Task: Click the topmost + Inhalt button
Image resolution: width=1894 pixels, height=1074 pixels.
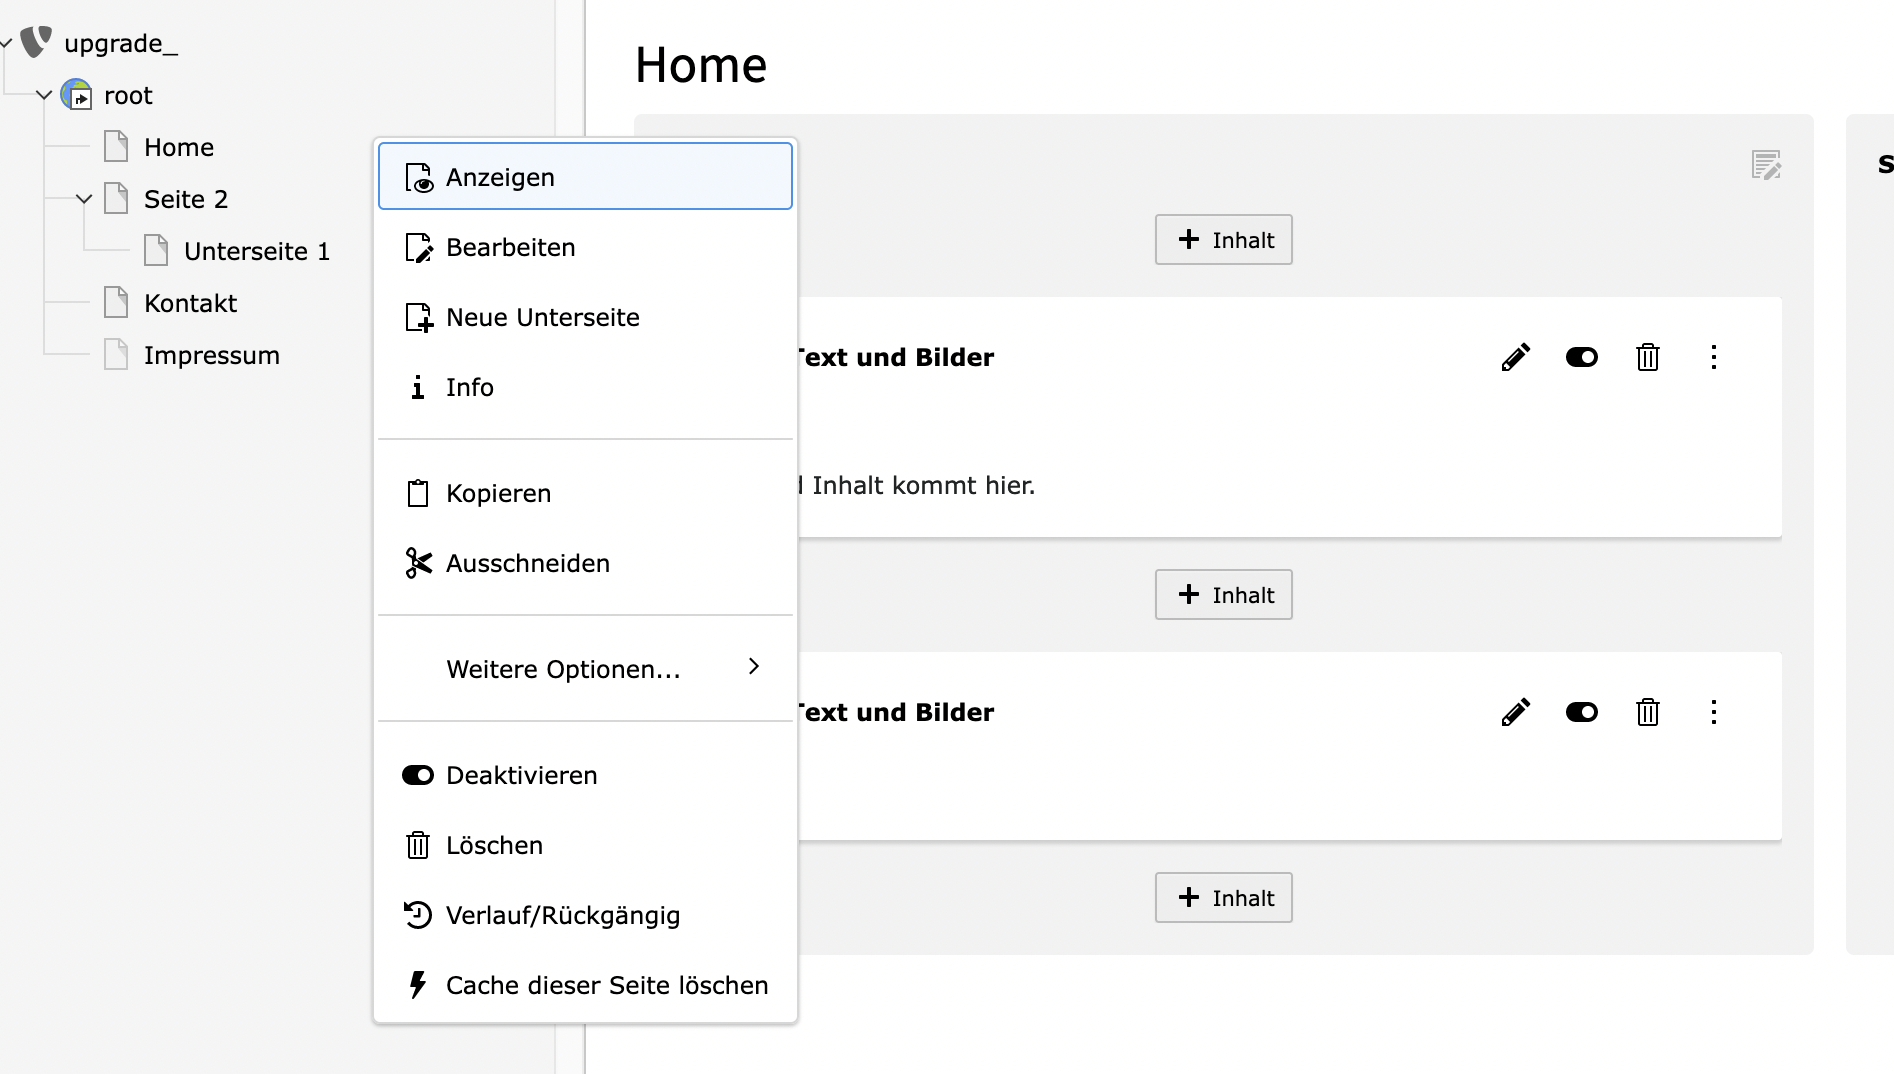Action: point(1223,240)
